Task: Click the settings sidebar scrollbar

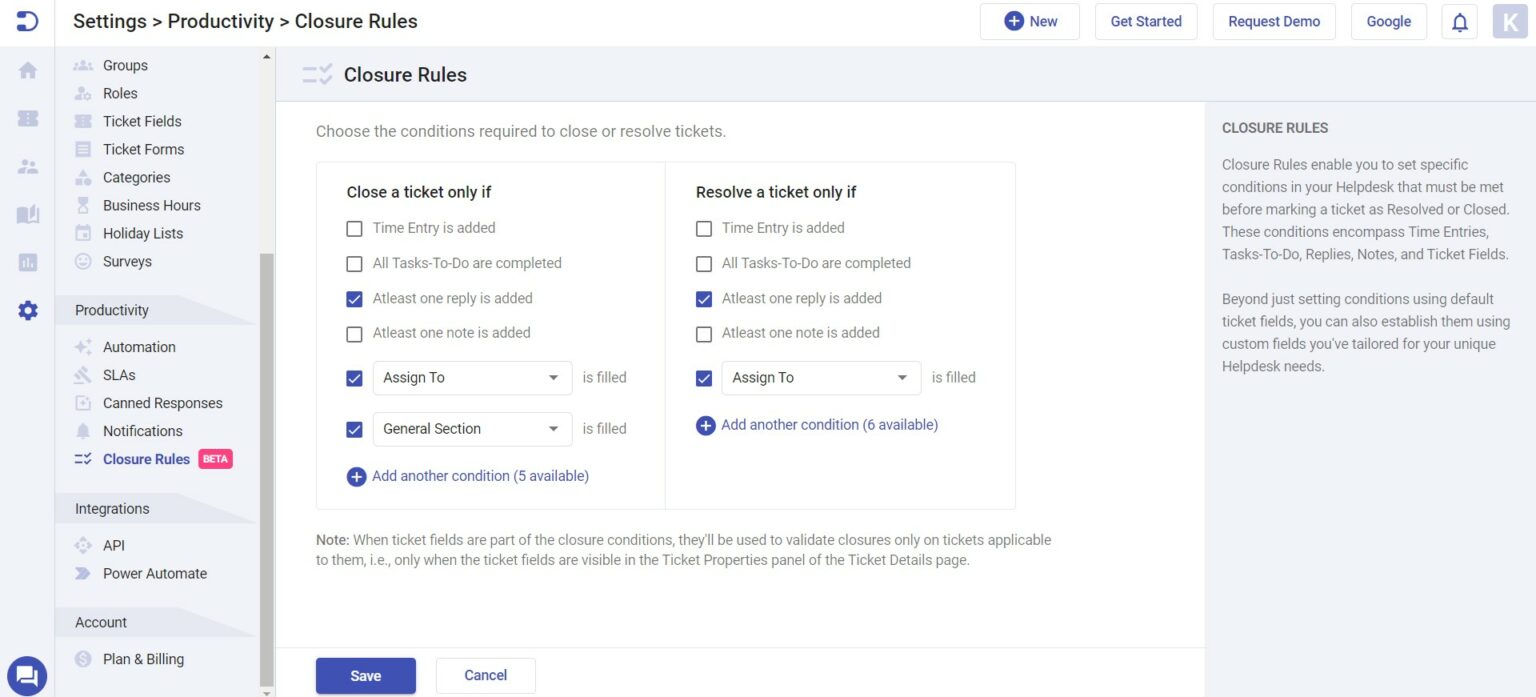Action: click(x=266, y=450)
